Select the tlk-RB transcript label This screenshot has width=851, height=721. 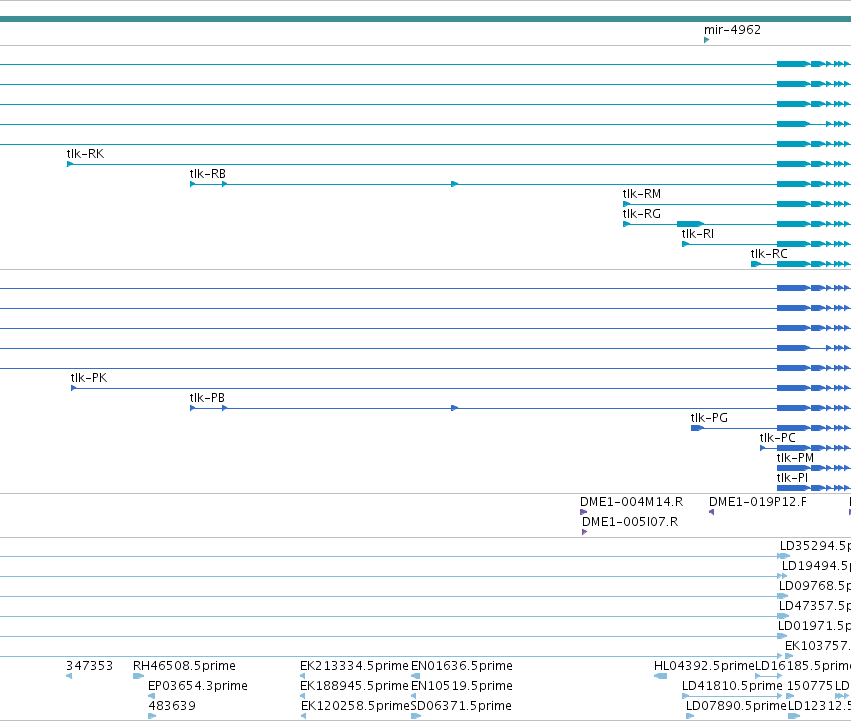pyautogui.click(x=207, y=174)
